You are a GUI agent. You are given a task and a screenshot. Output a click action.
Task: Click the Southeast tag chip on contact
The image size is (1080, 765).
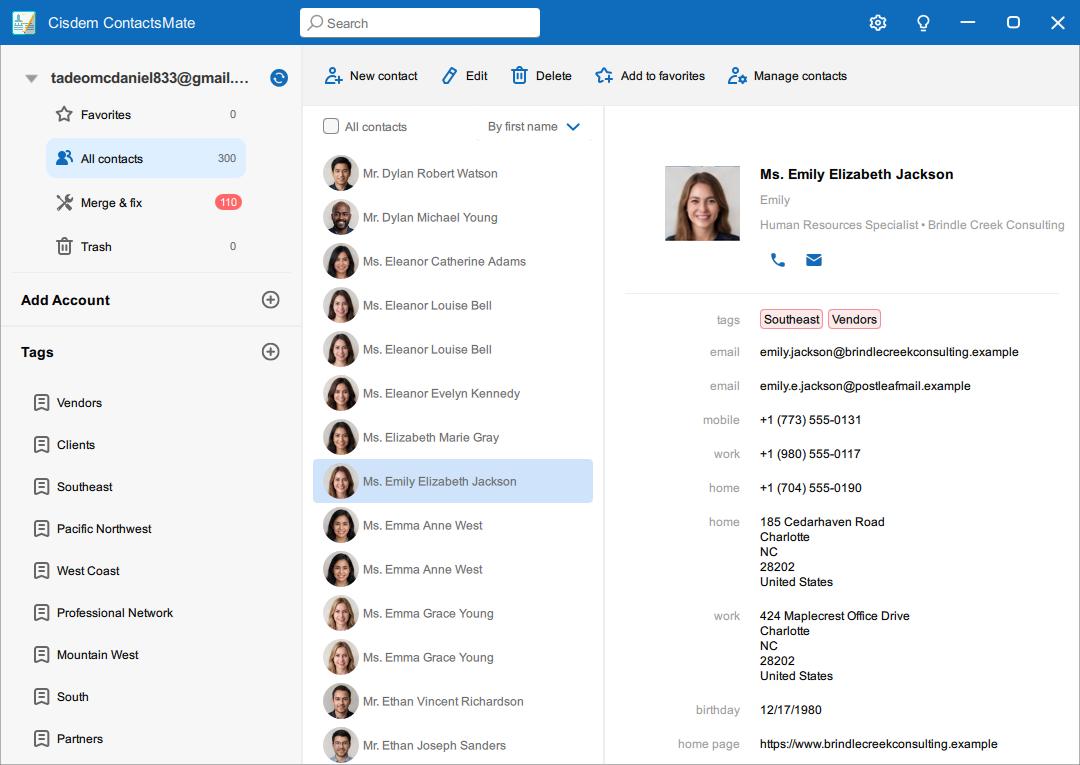point(791,319)
